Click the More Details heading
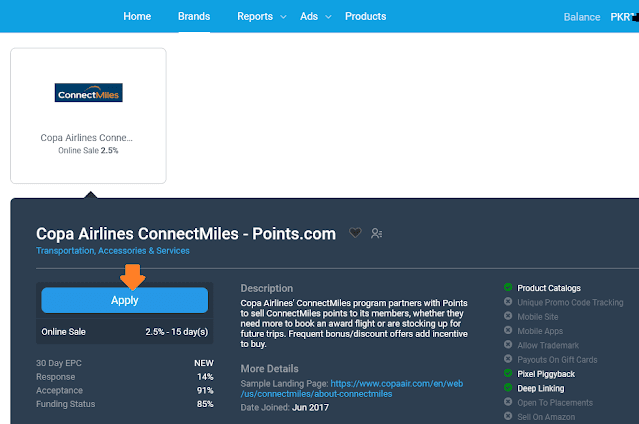This screenshot has height=424, width=639. click(x=269, y=369)
